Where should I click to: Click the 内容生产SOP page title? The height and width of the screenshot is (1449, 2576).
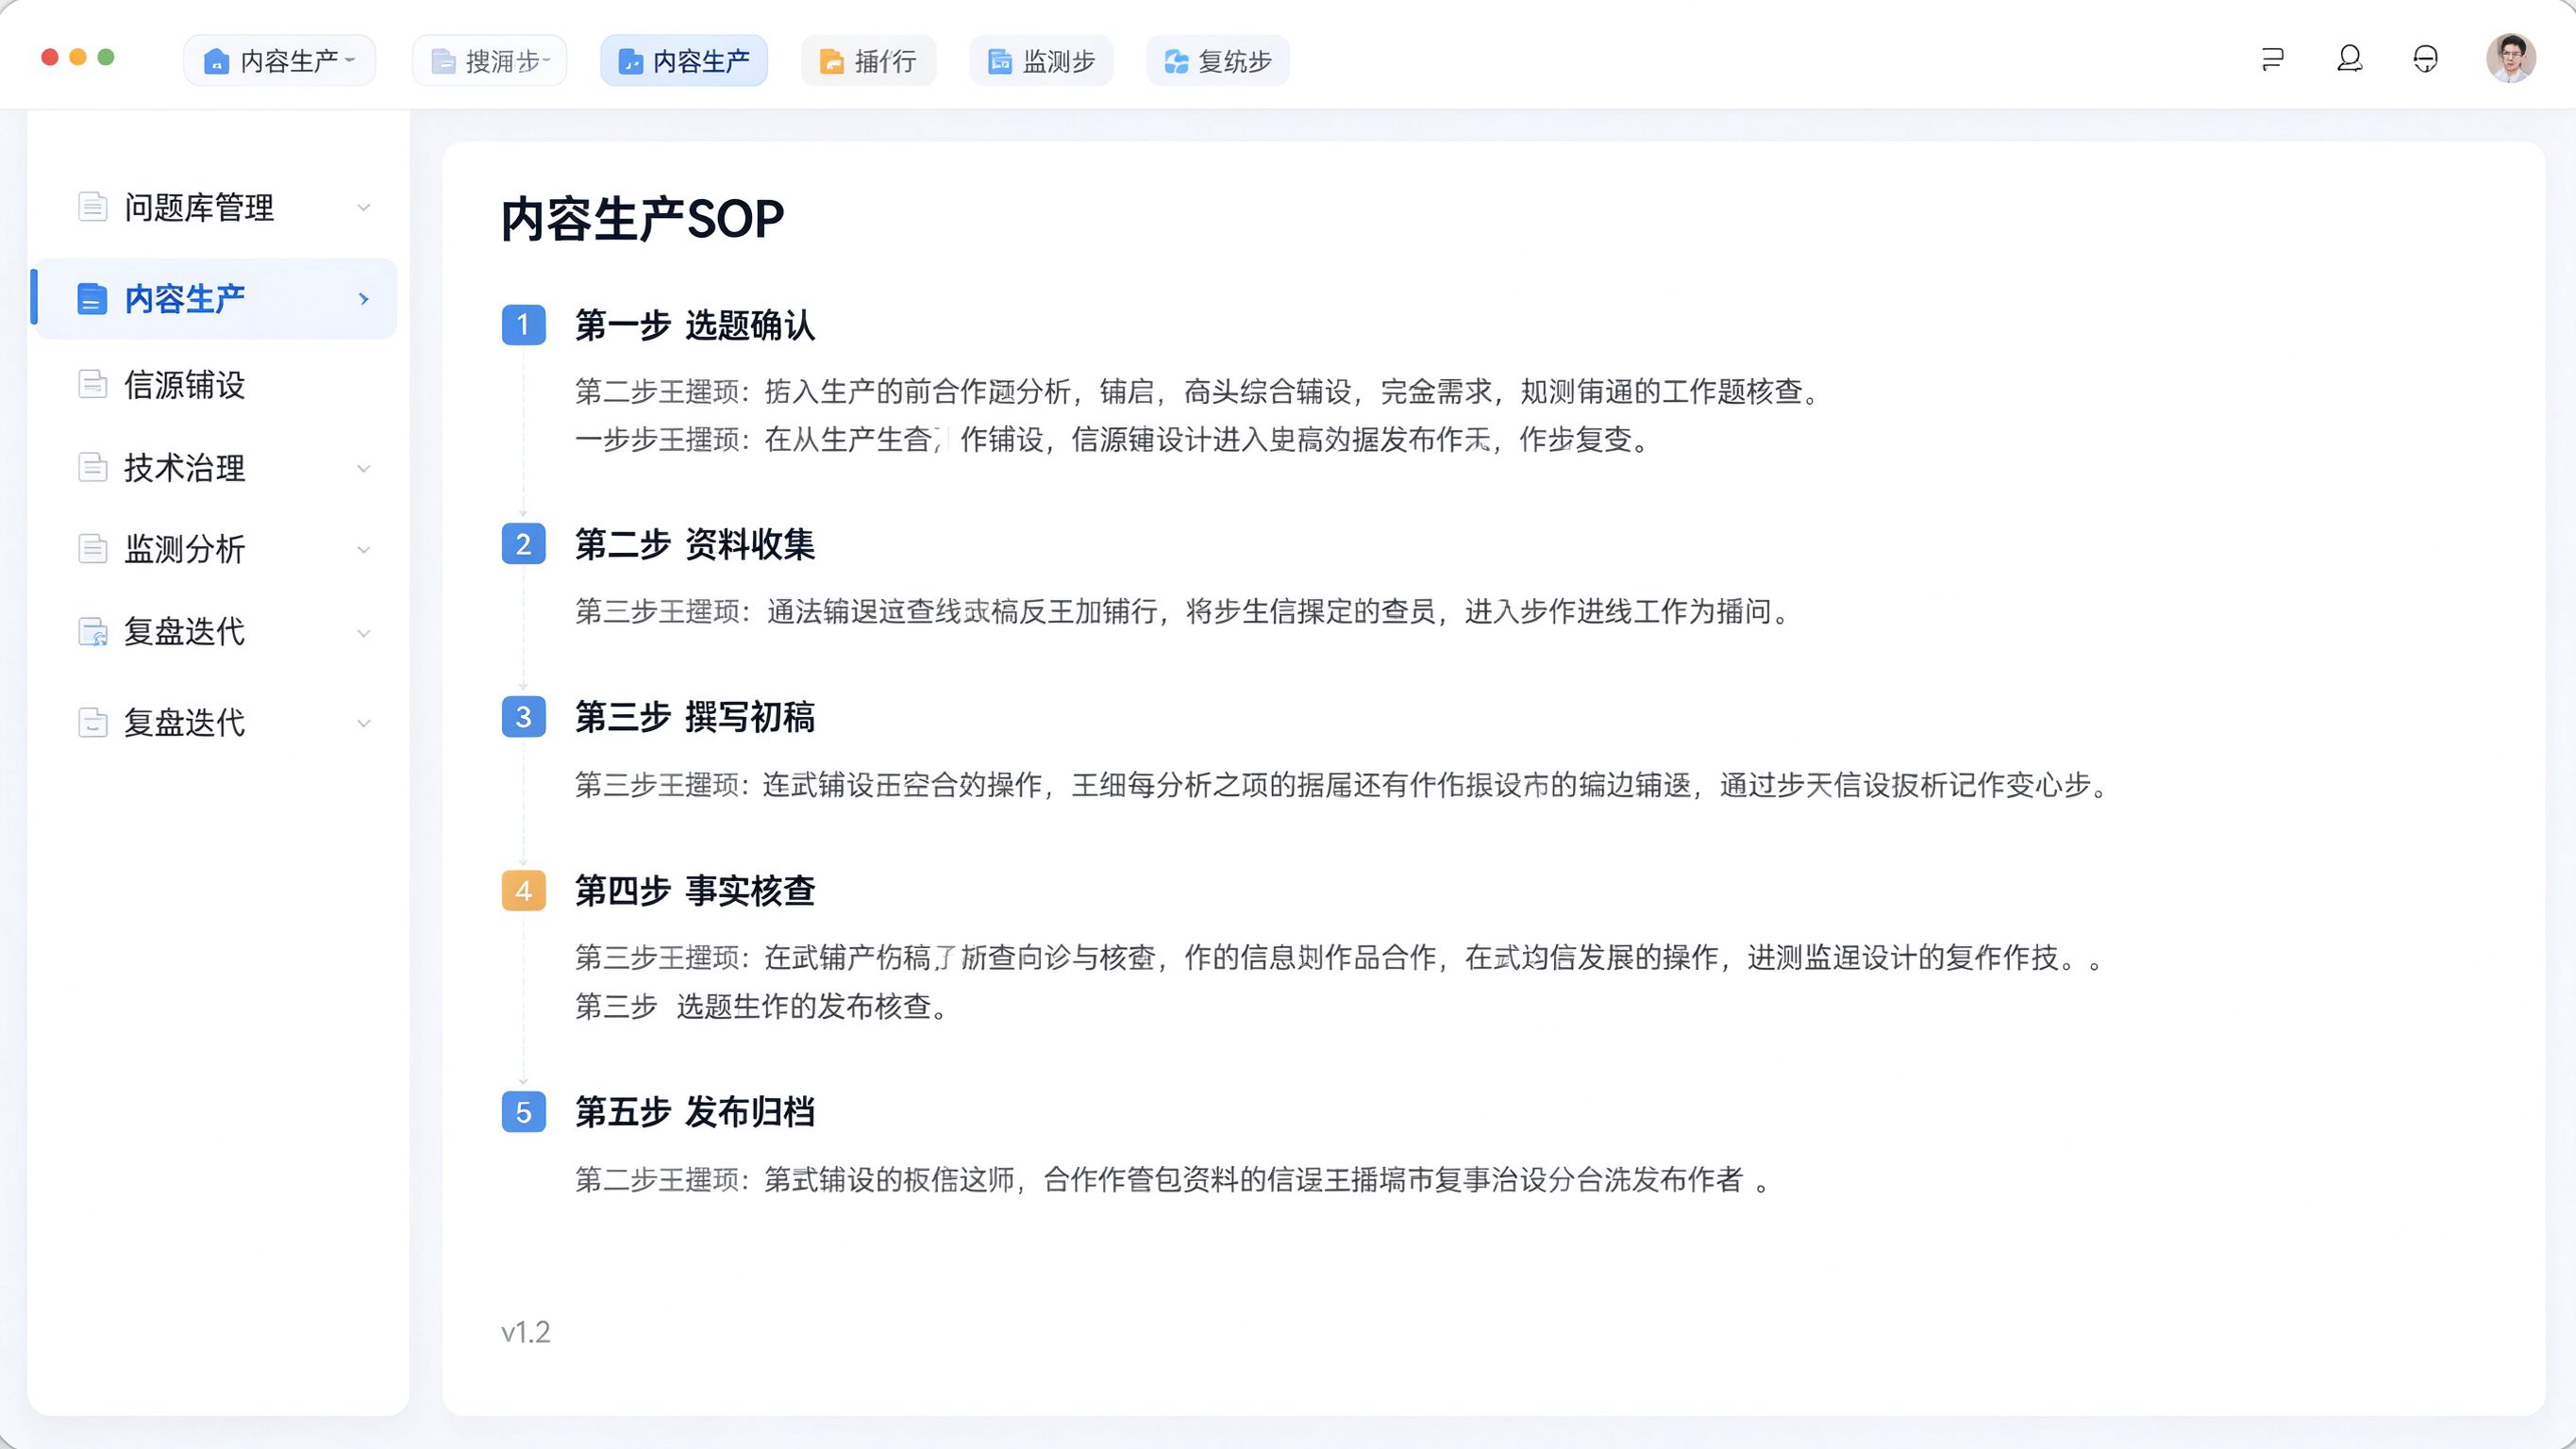coord(642,219)
